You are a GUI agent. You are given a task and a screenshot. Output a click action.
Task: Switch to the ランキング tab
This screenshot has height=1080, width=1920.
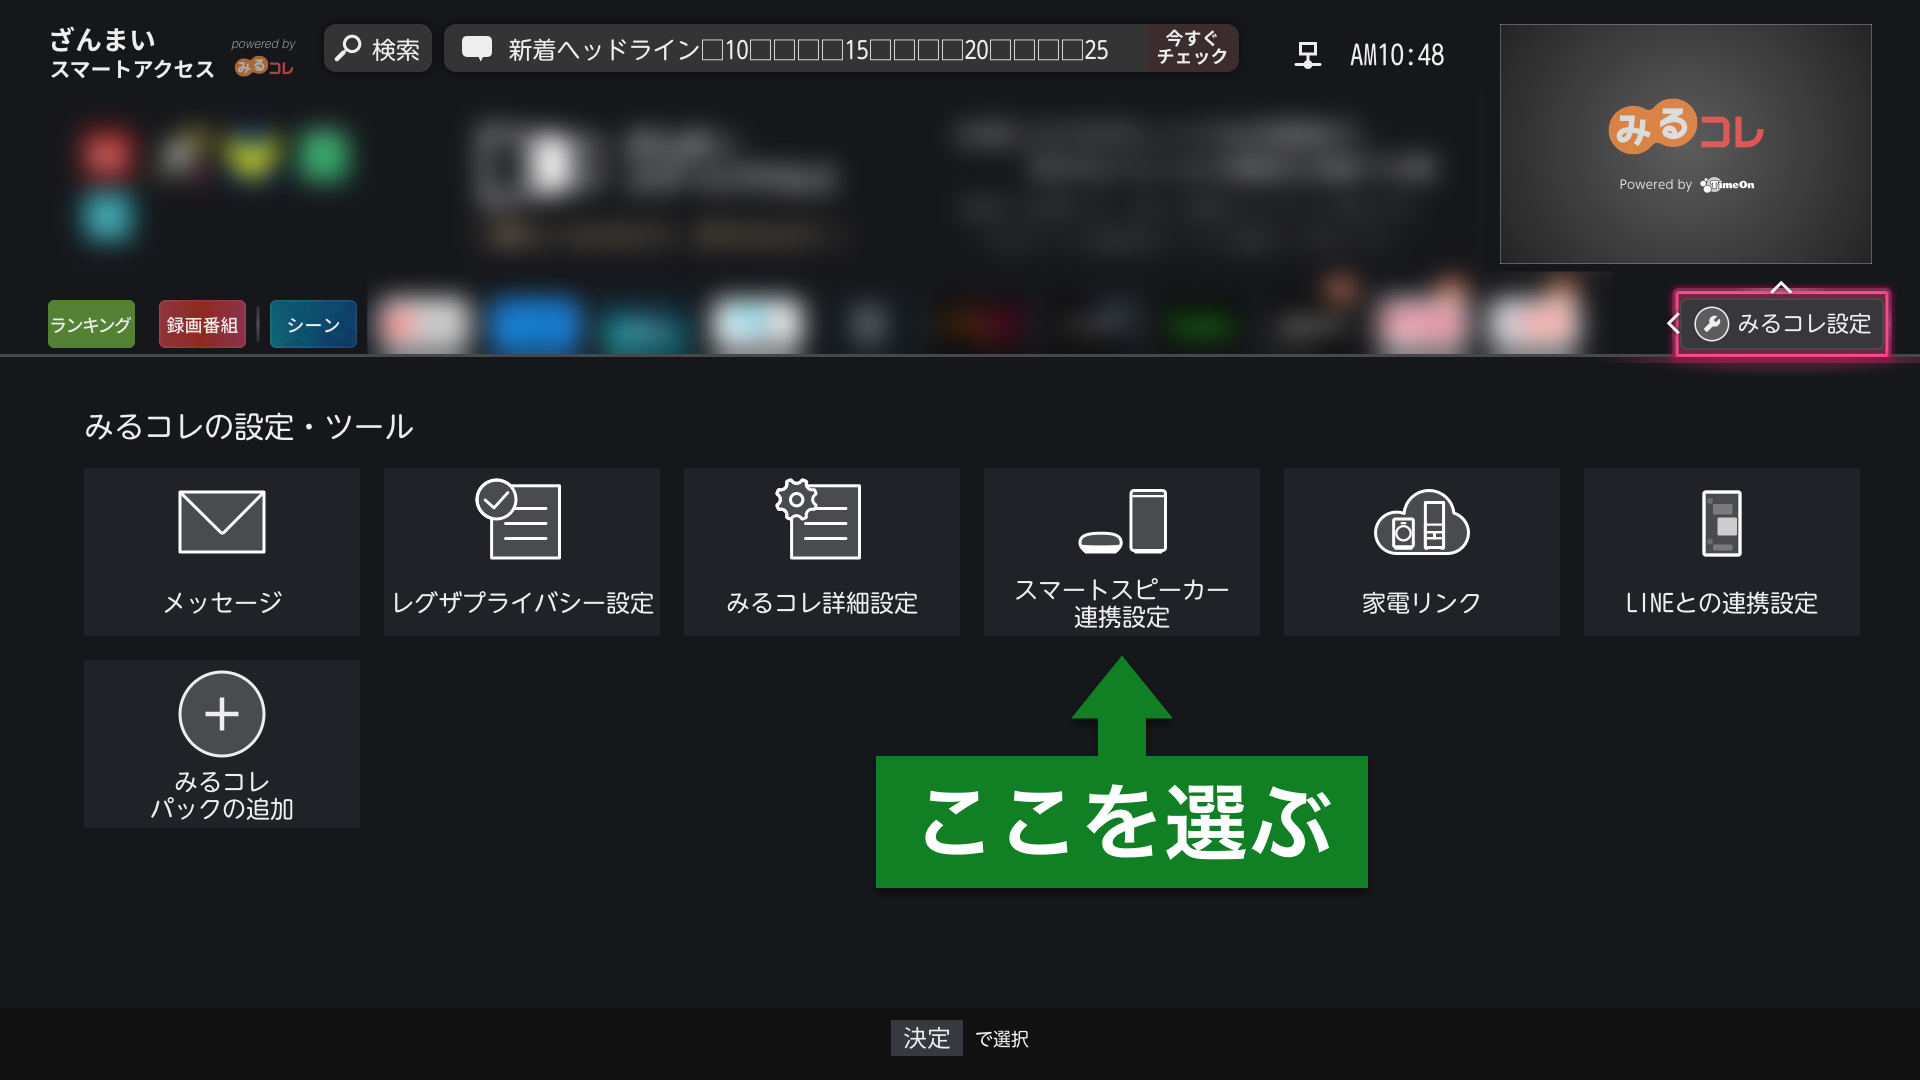[91, 324]
